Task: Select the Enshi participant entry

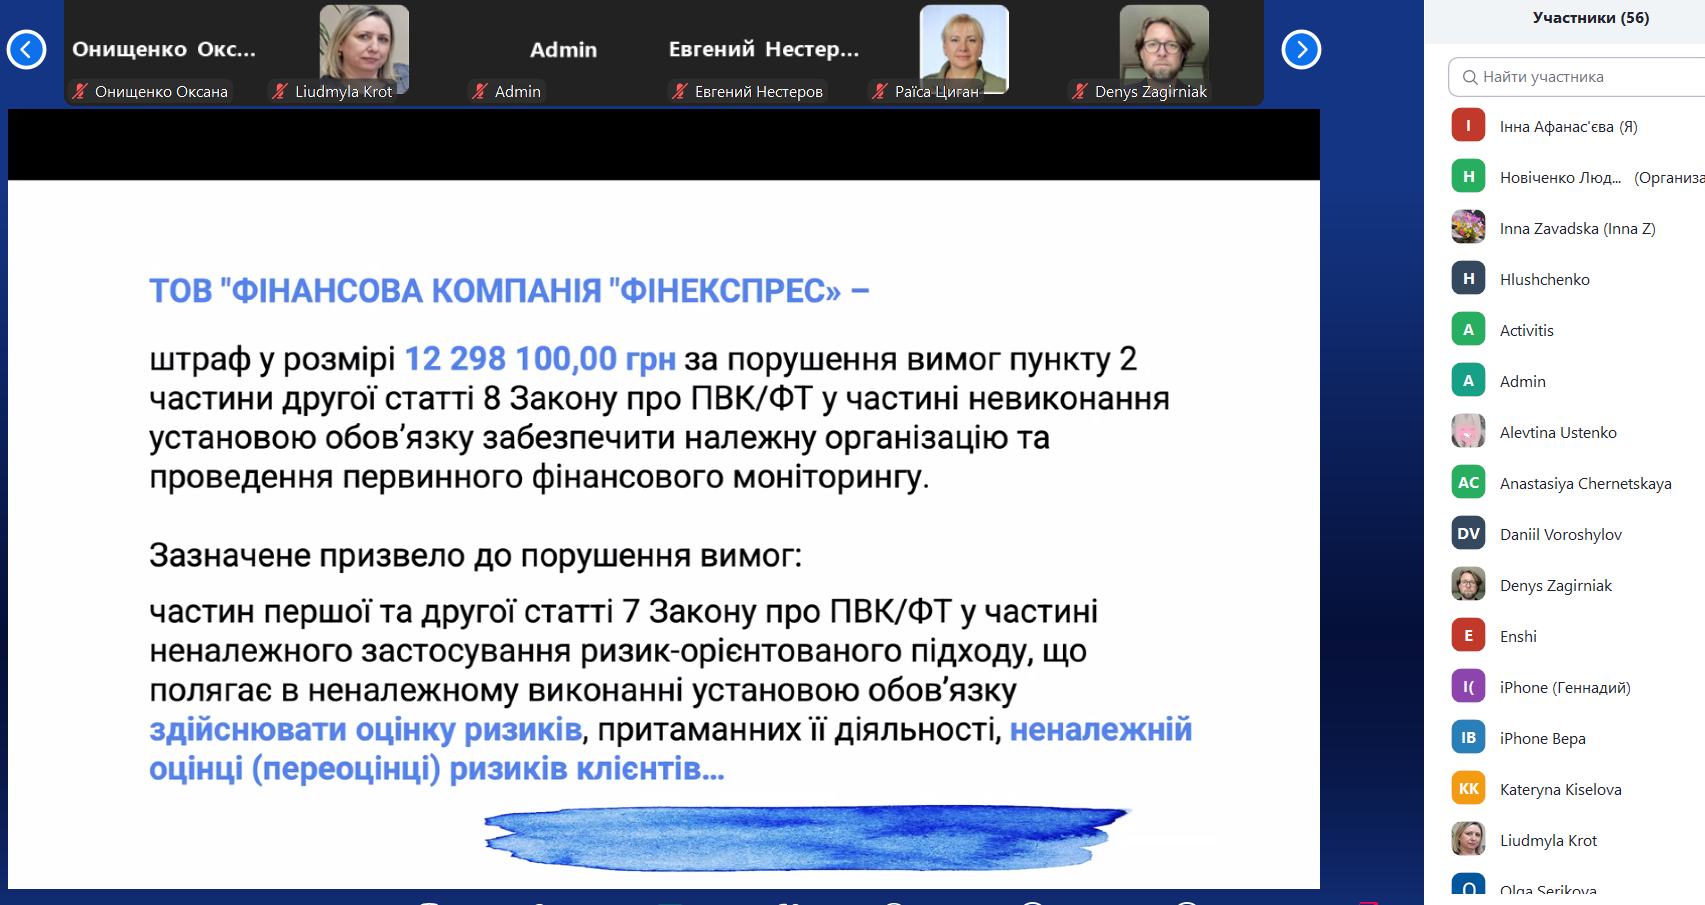Action: 1518,636
